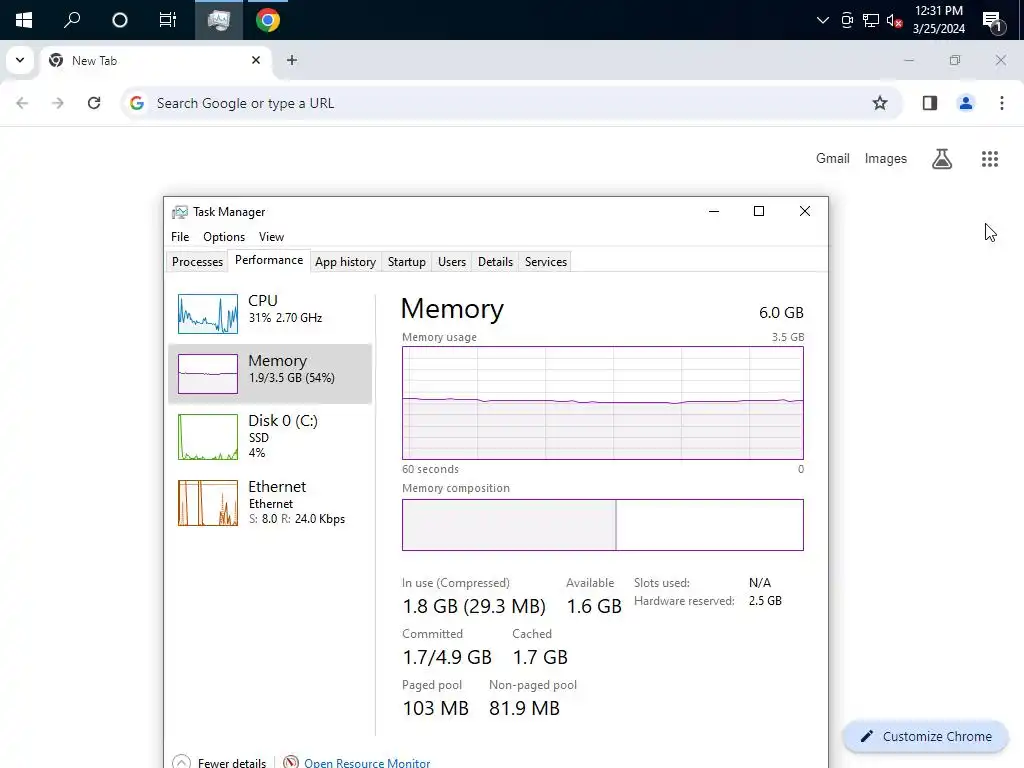The image size is (1024, 768).
Task: Show hidden system tray icons chevron
Action: pos(823,20)
